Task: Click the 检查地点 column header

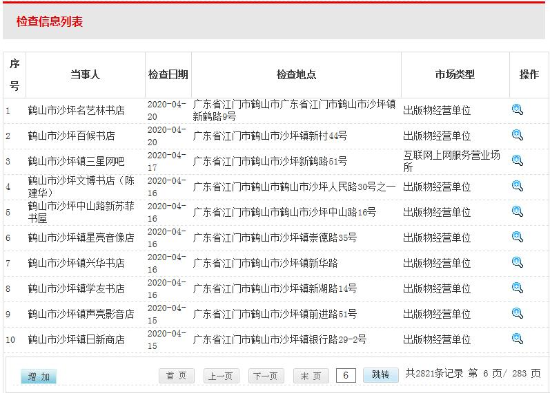Action: pos(296,74)
